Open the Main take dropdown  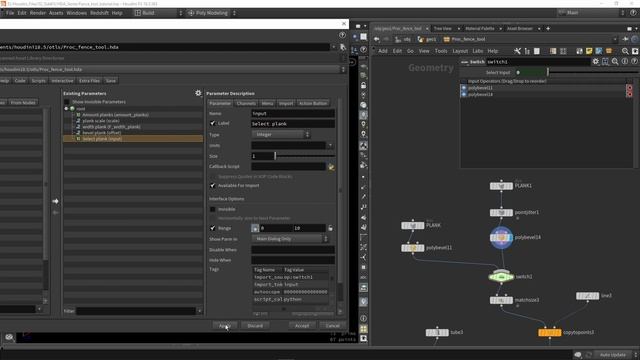[591, 13]
